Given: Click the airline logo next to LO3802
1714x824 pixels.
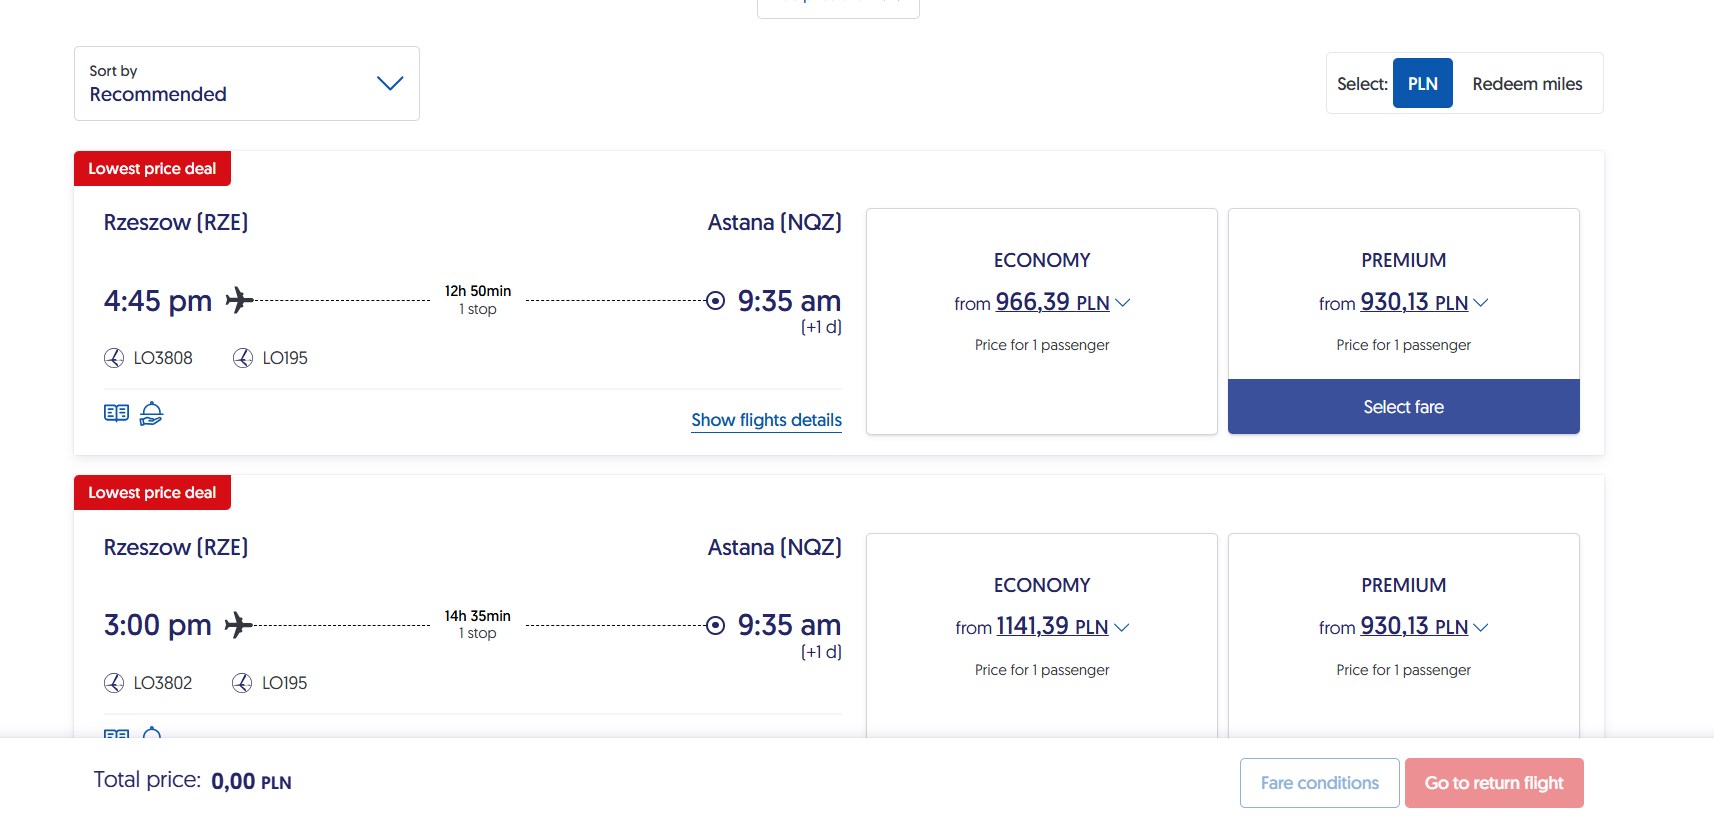Looking at the screenshot, I should (x=114, y=683).
